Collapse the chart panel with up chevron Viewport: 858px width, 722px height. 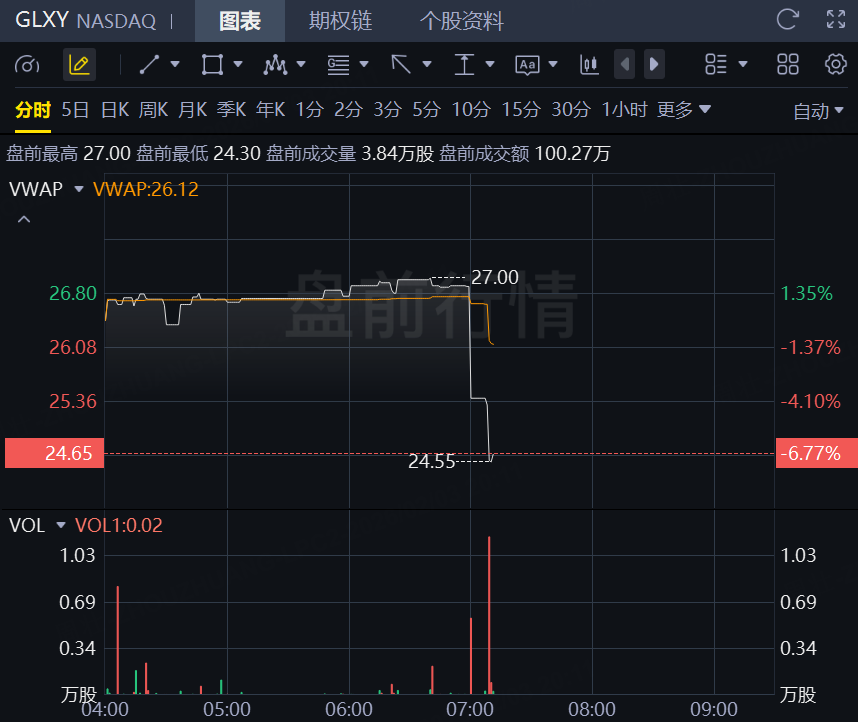point(24,219)
